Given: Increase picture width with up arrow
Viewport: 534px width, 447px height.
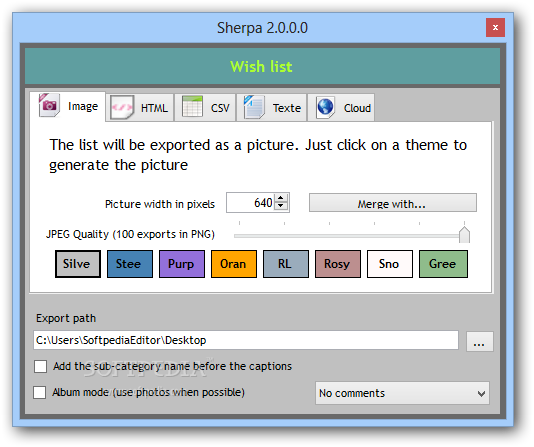Looking at the screenshot, I should click(281, 198).
